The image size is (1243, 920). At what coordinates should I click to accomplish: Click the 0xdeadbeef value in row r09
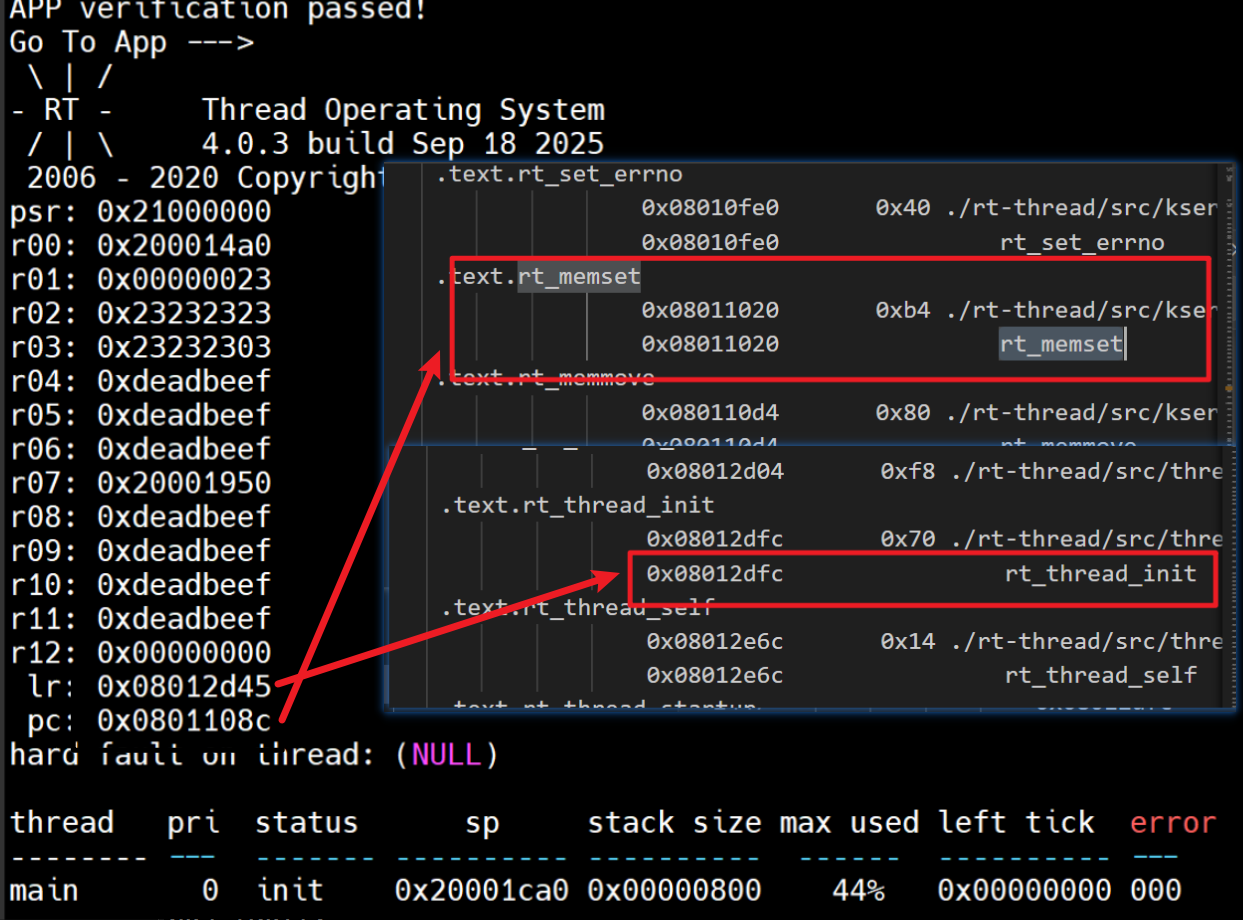[184, 552]
